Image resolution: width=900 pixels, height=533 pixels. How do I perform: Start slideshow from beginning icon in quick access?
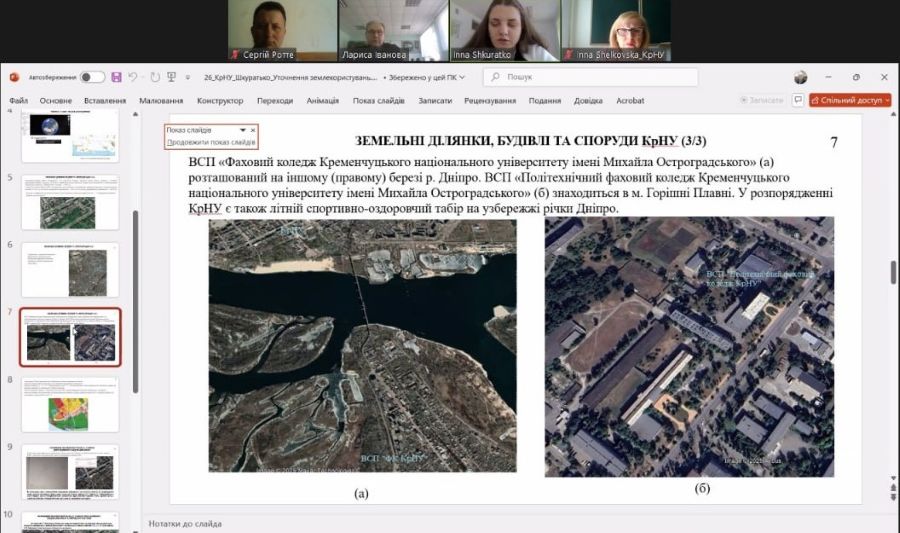171,77
